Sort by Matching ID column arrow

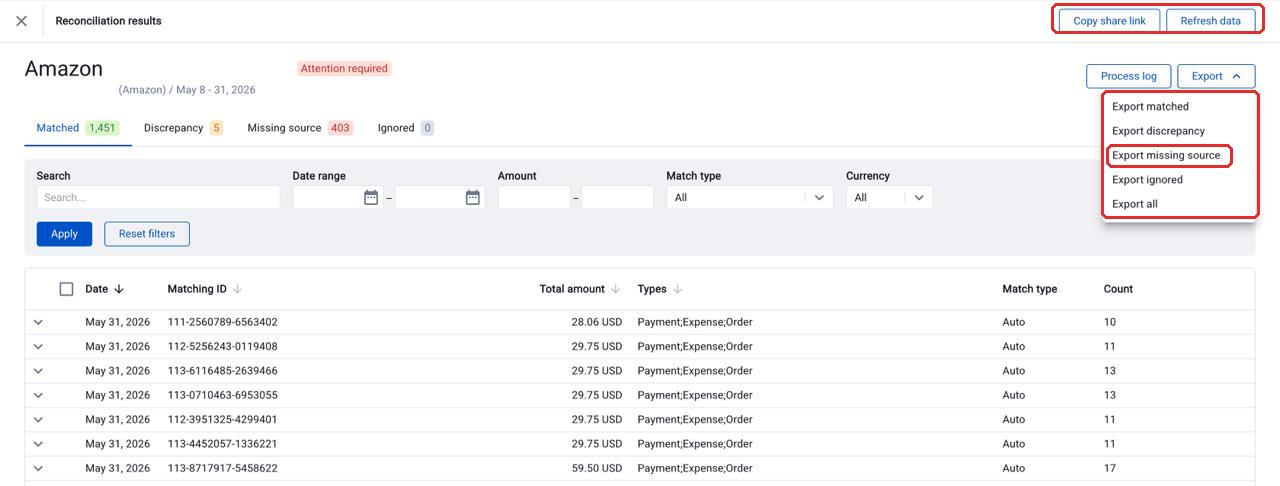pyautogui.click(x=237, y=289)
